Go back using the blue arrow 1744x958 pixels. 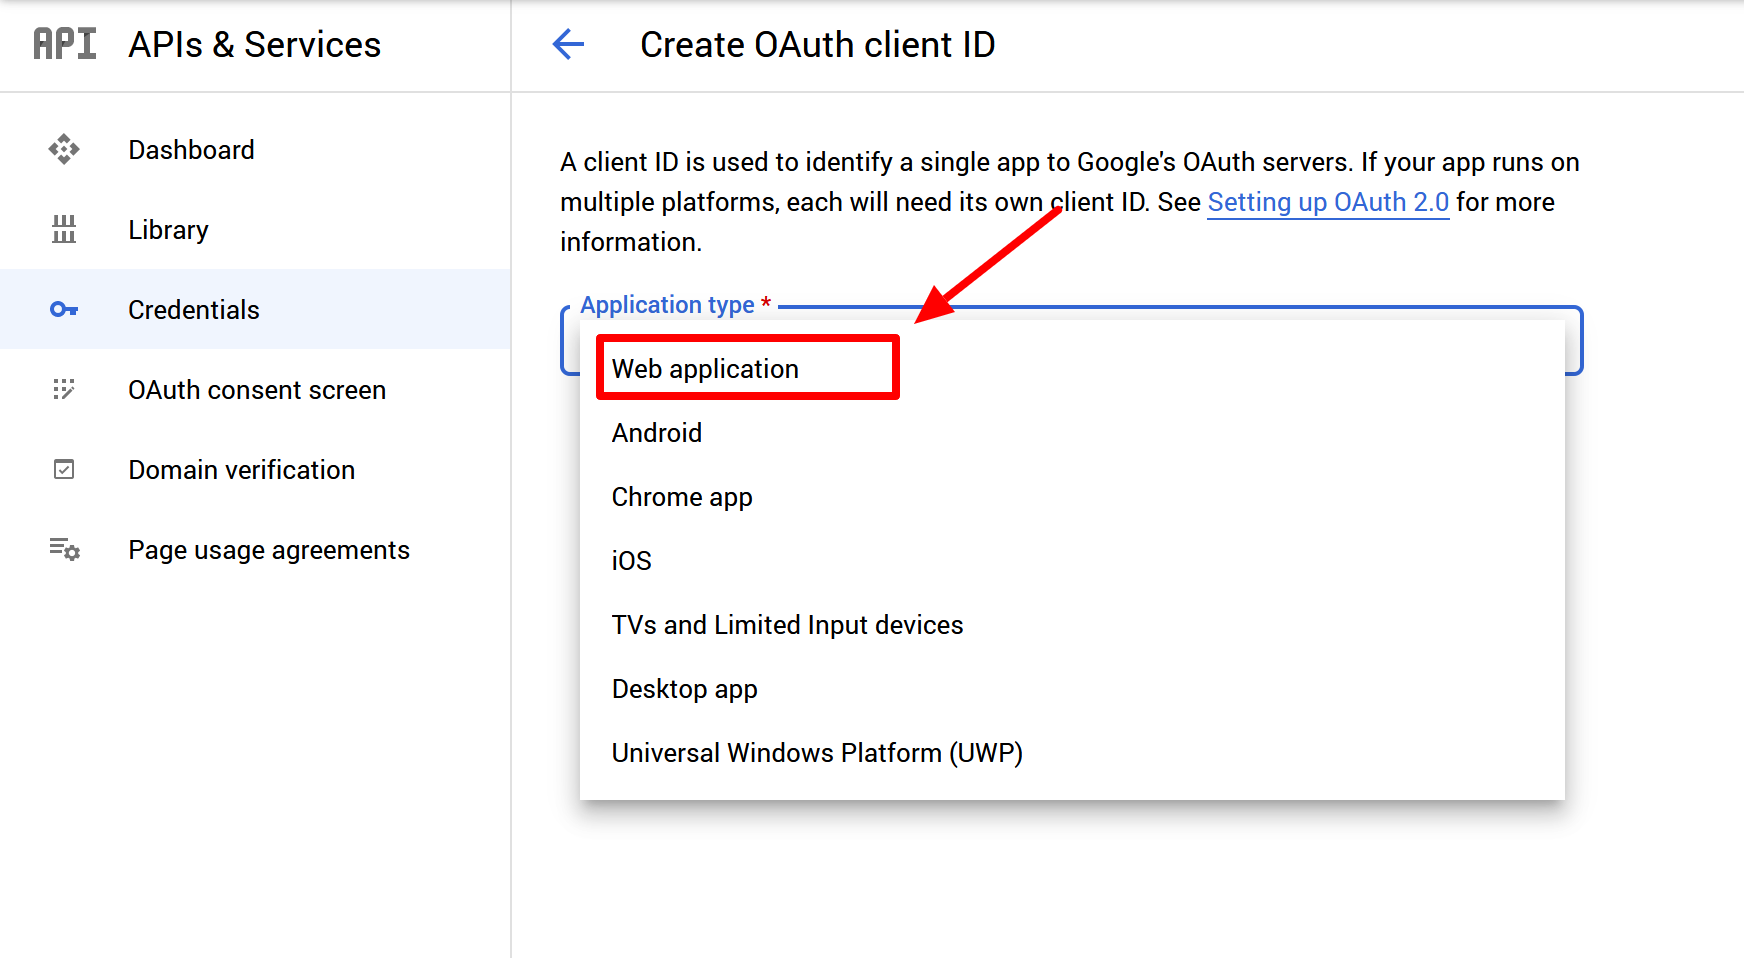pos(568,44)
